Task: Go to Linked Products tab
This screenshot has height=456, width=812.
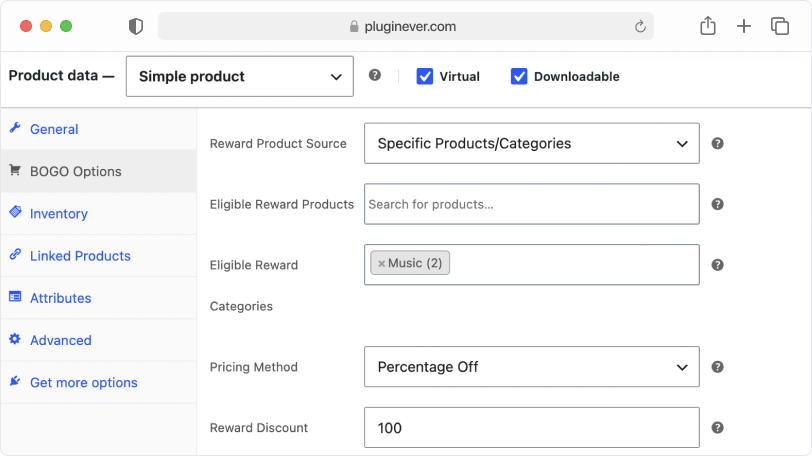Action: click(x=98, y=256)
